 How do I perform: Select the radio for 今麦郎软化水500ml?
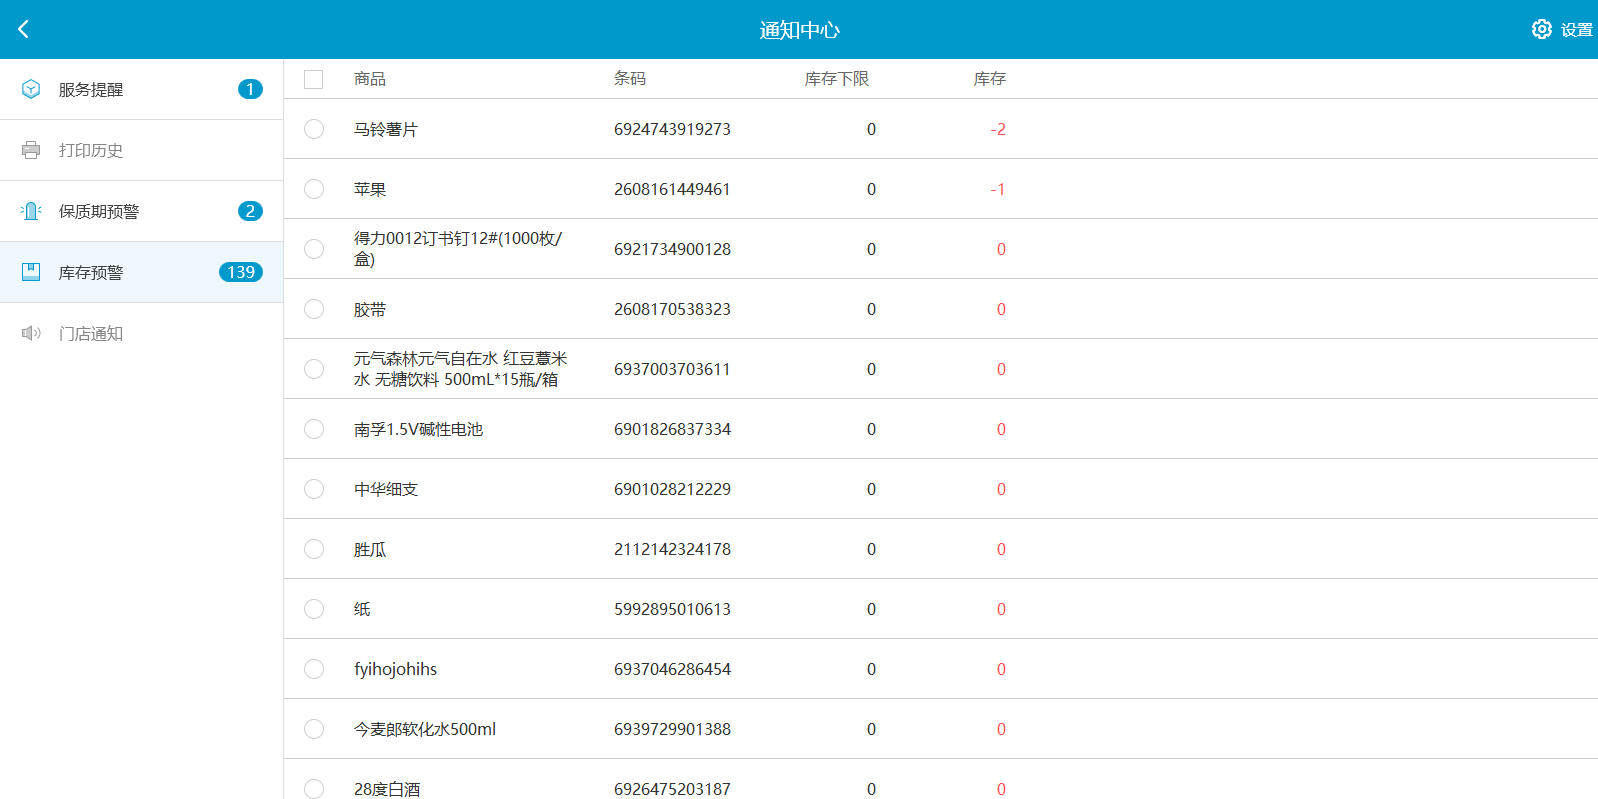314,729
